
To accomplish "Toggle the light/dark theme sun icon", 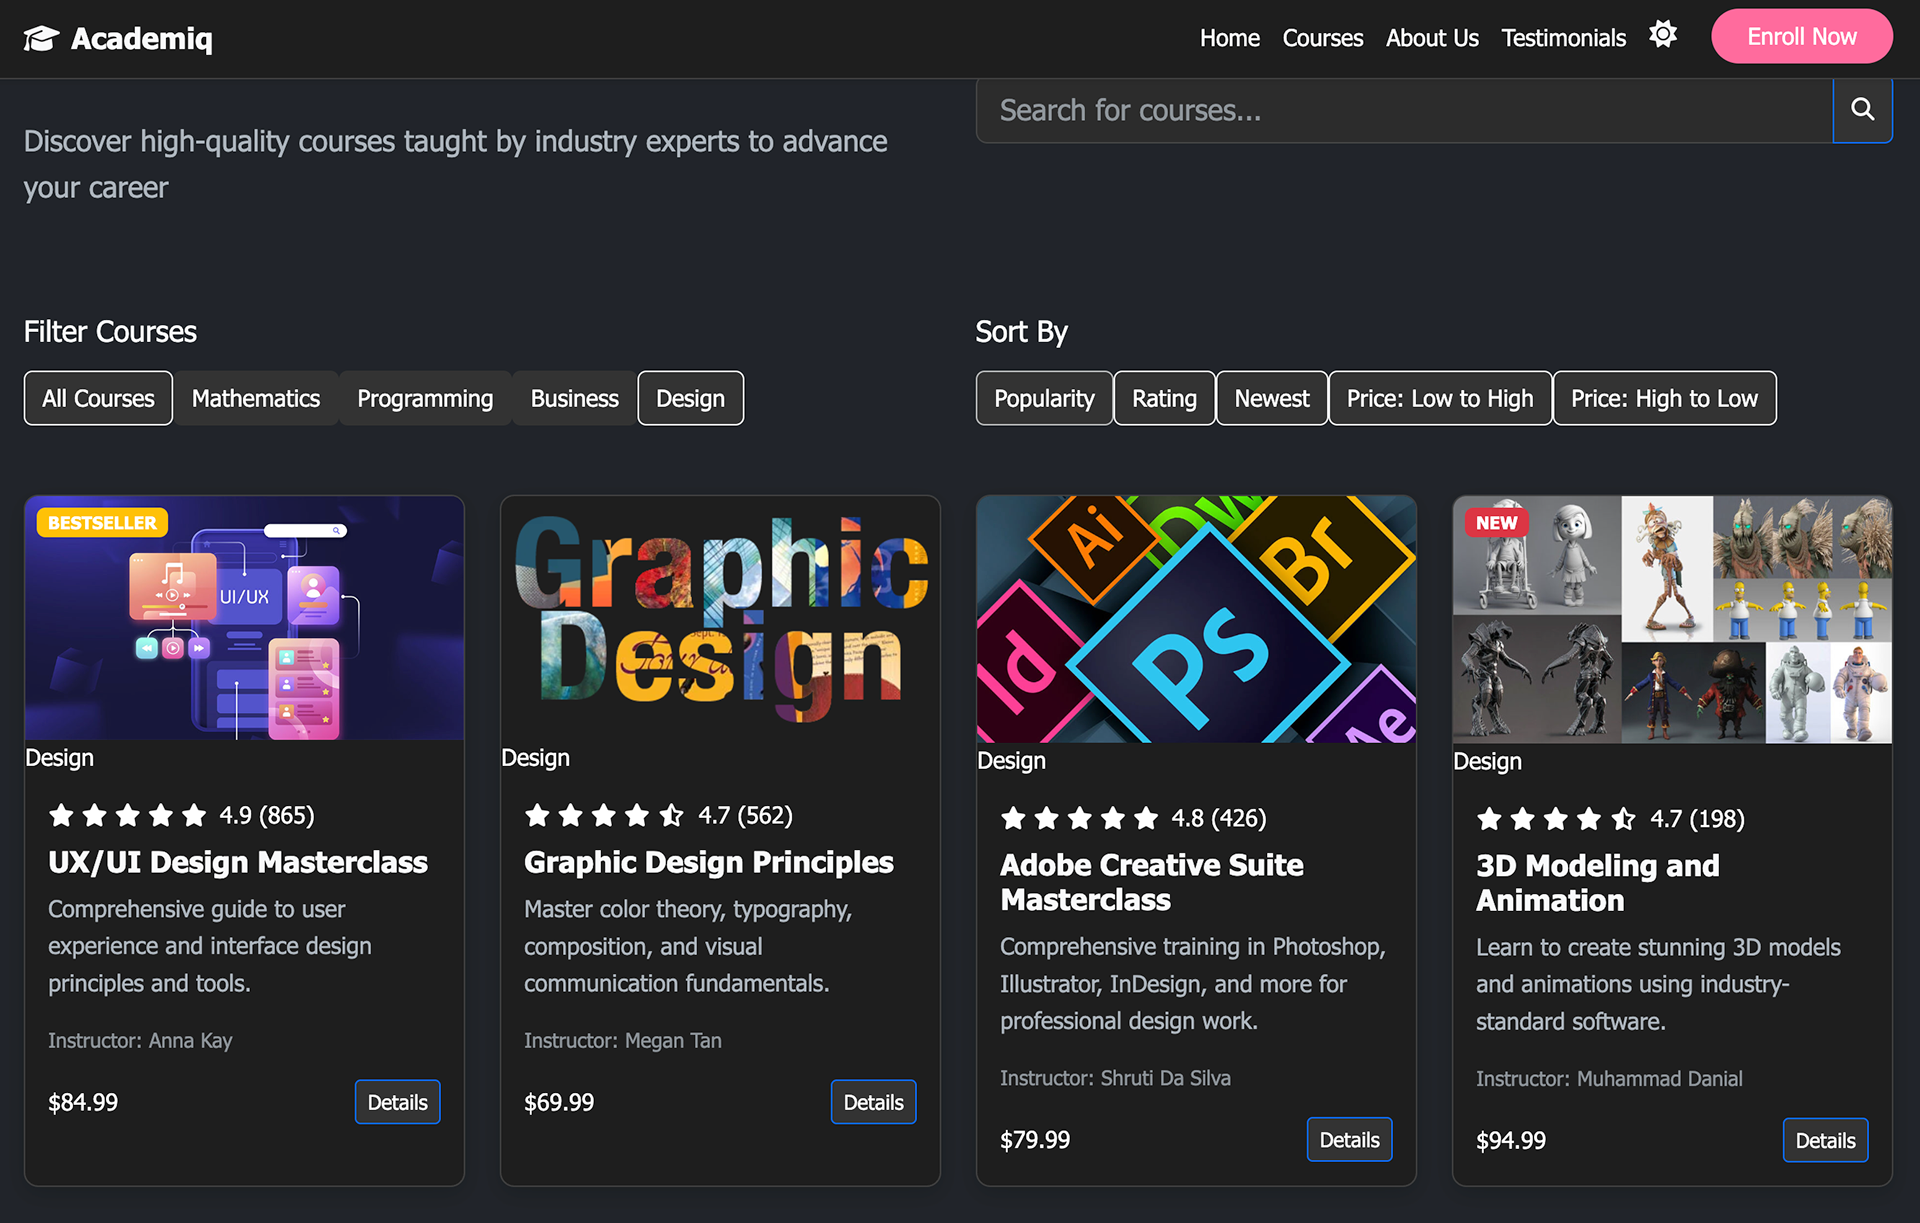I will [1663, 34].
